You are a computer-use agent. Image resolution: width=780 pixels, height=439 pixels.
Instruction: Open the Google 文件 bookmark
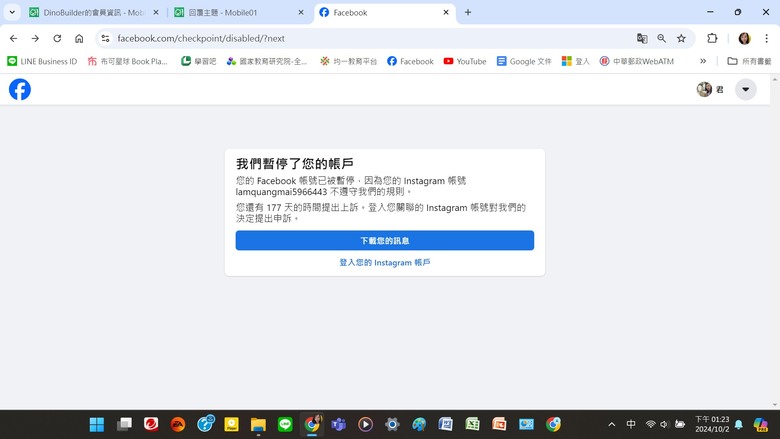(524, 61)
